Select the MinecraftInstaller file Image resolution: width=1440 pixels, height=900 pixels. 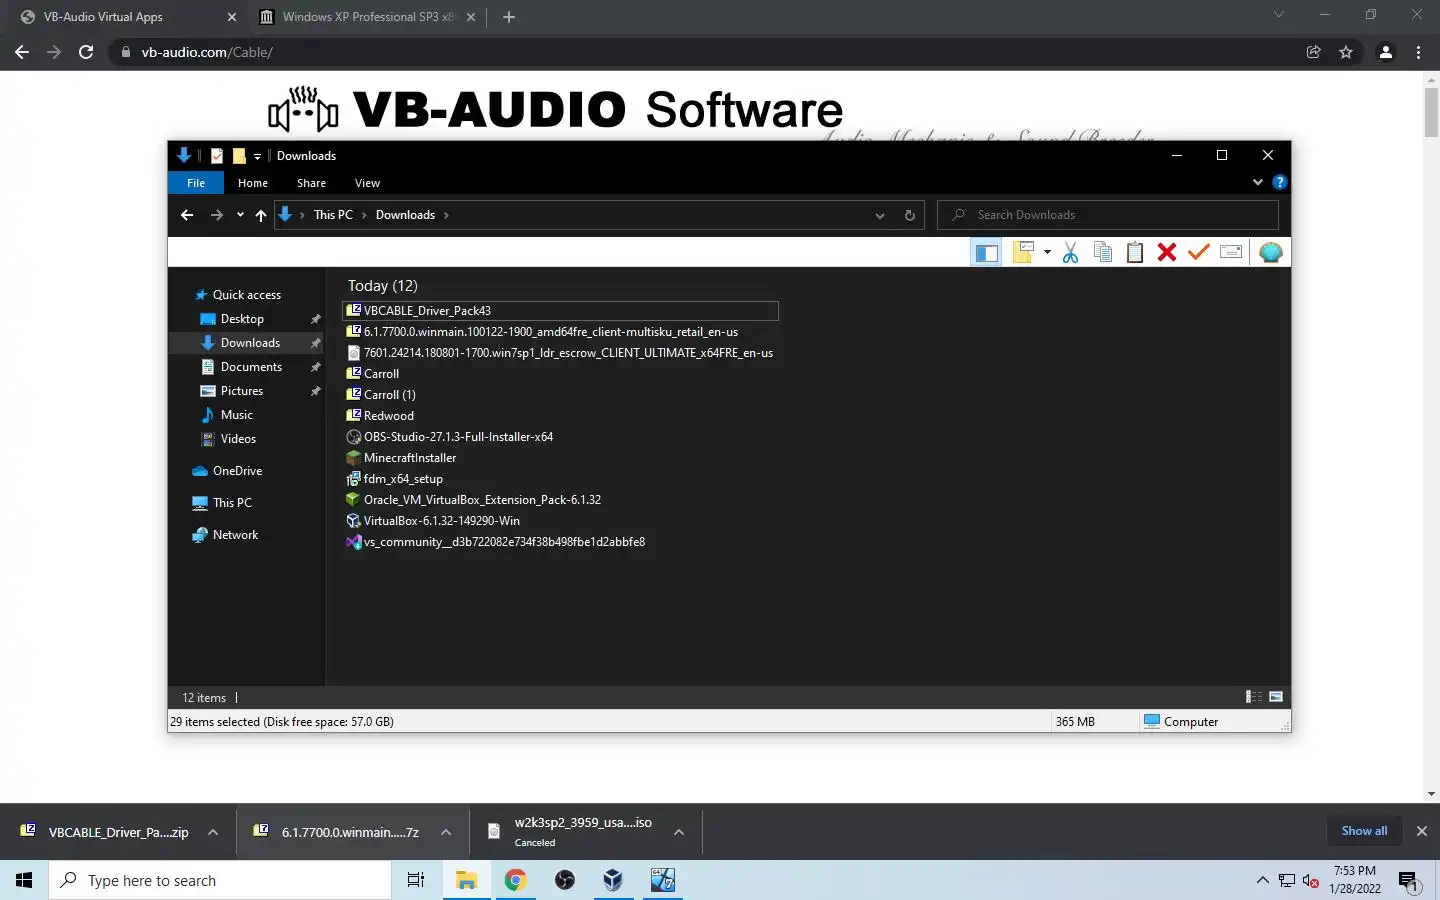(x=409, y=458)
